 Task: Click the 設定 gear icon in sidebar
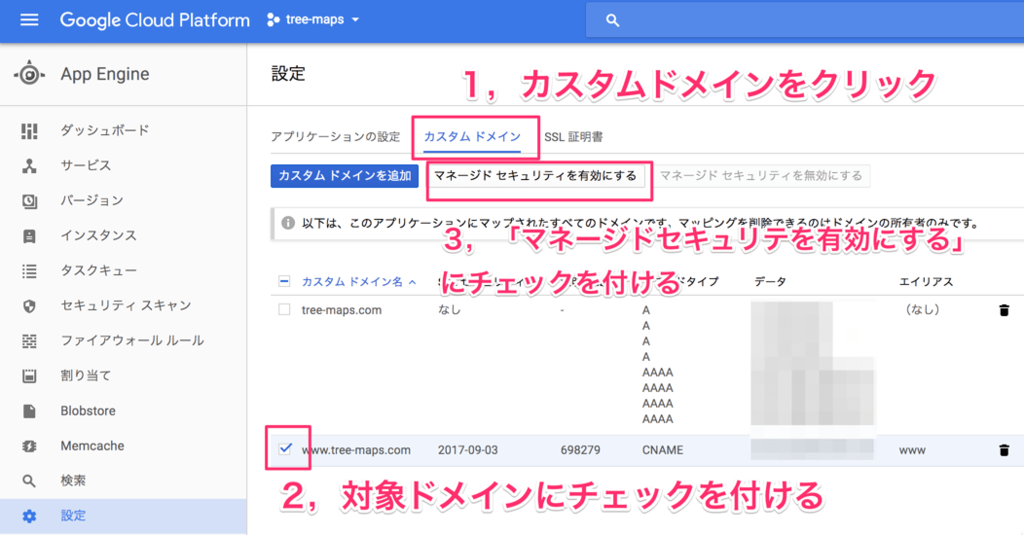(29, 516)
